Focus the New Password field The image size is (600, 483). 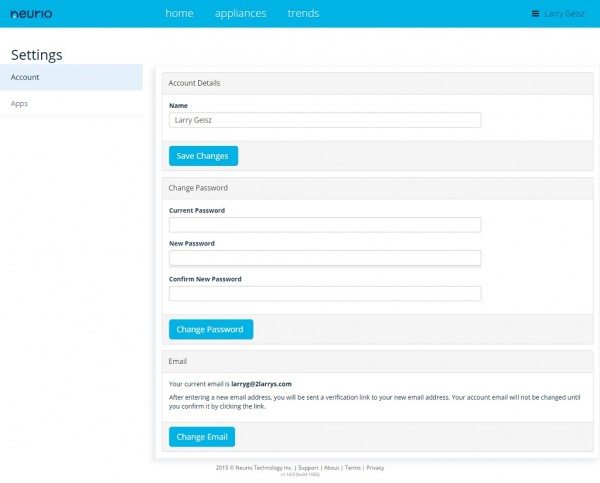[x=325, y=258]
